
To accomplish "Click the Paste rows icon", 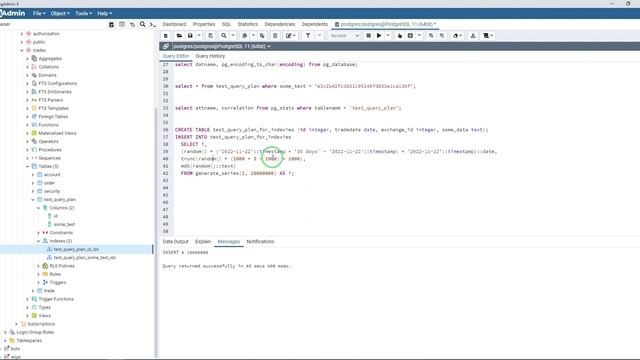I will [262, 36].
